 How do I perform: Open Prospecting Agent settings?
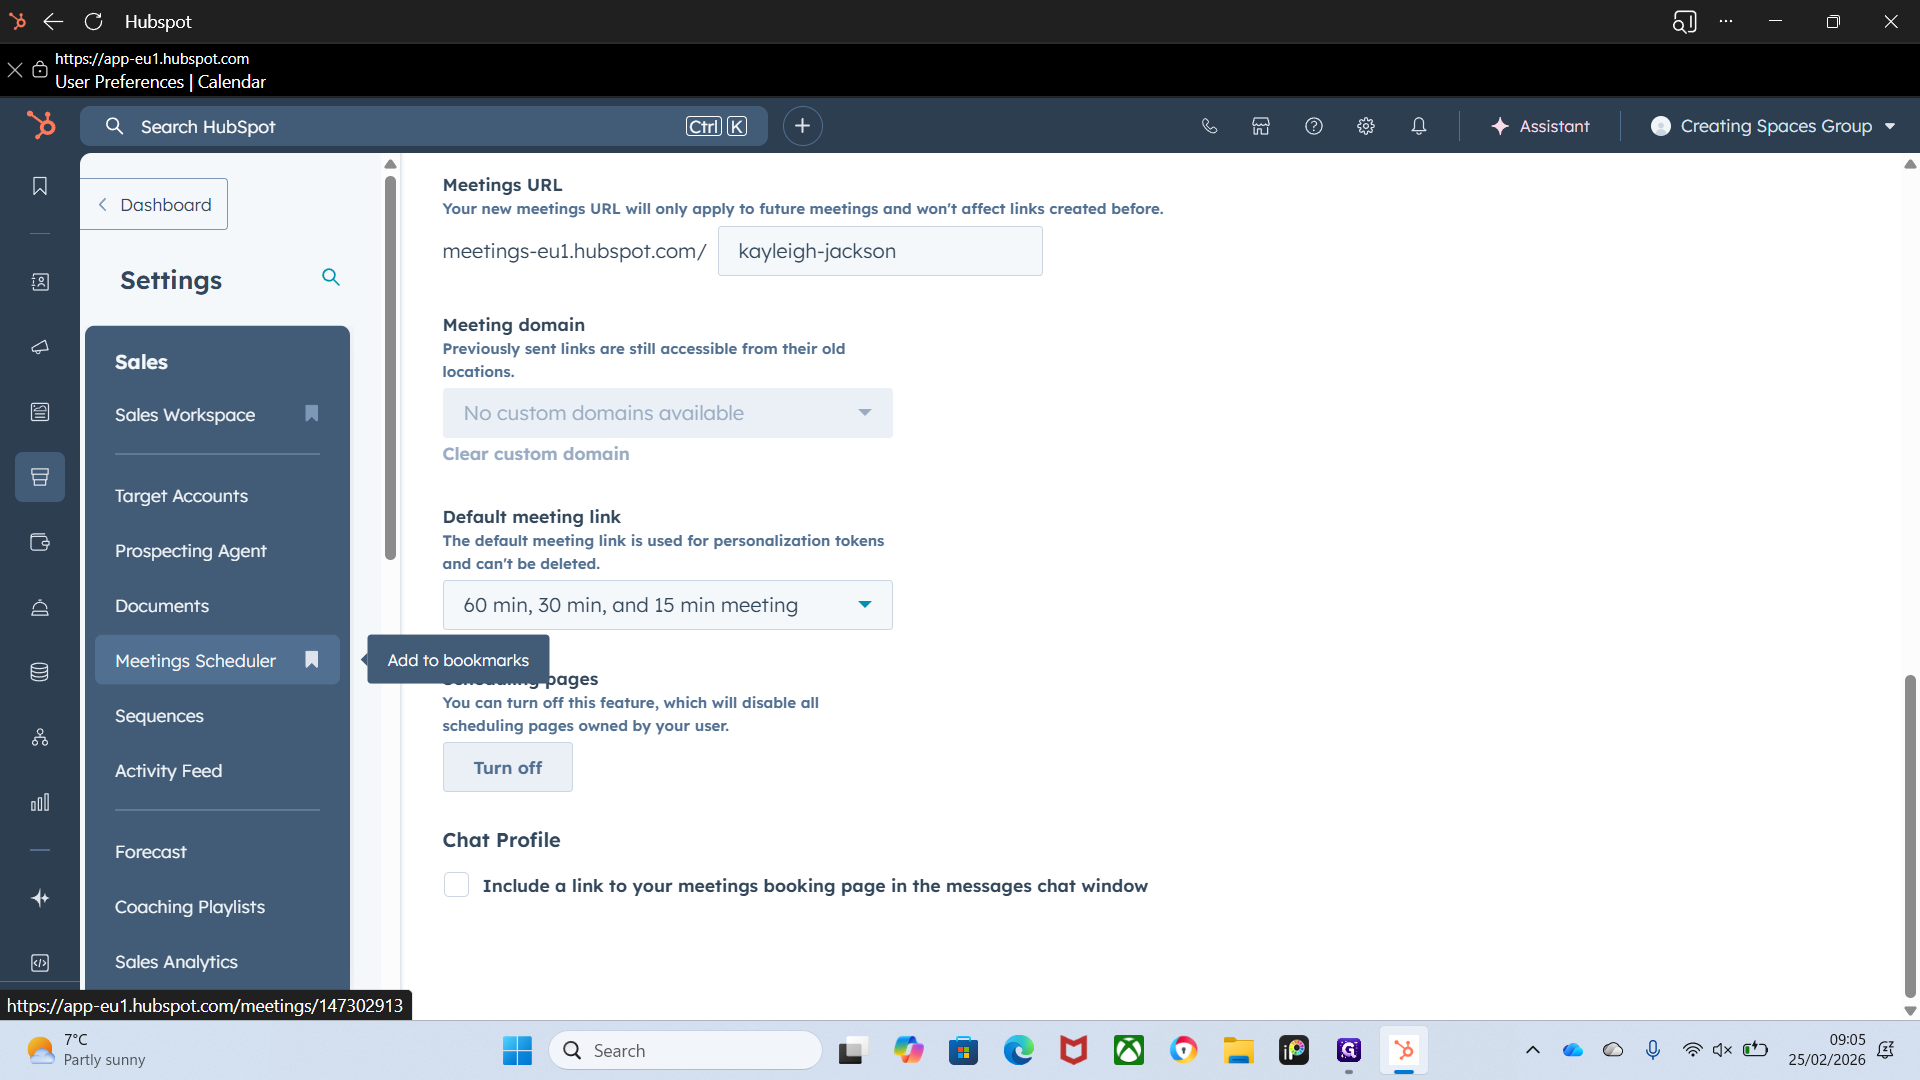(x=191, y=551)
